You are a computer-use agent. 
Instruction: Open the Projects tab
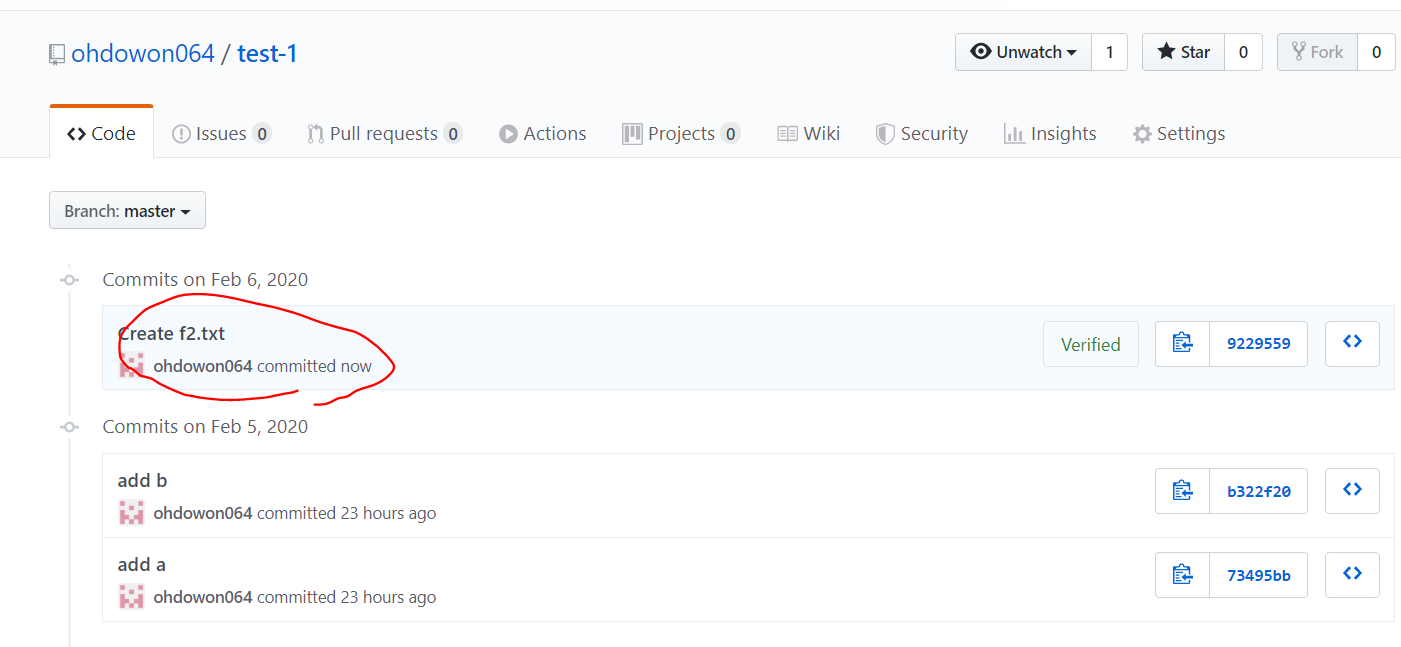coord(681,133)
